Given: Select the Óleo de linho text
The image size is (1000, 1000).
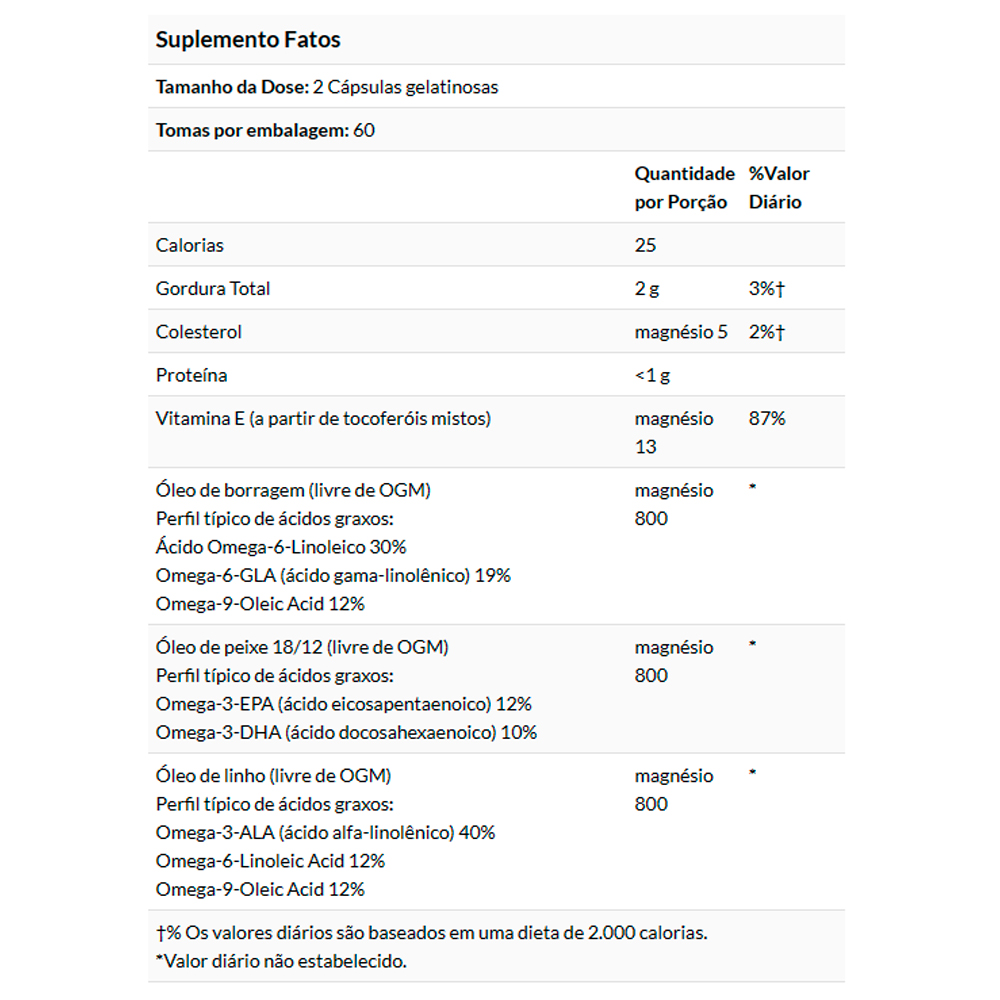Looking at the screenshot, I should (x=274, y=776).
